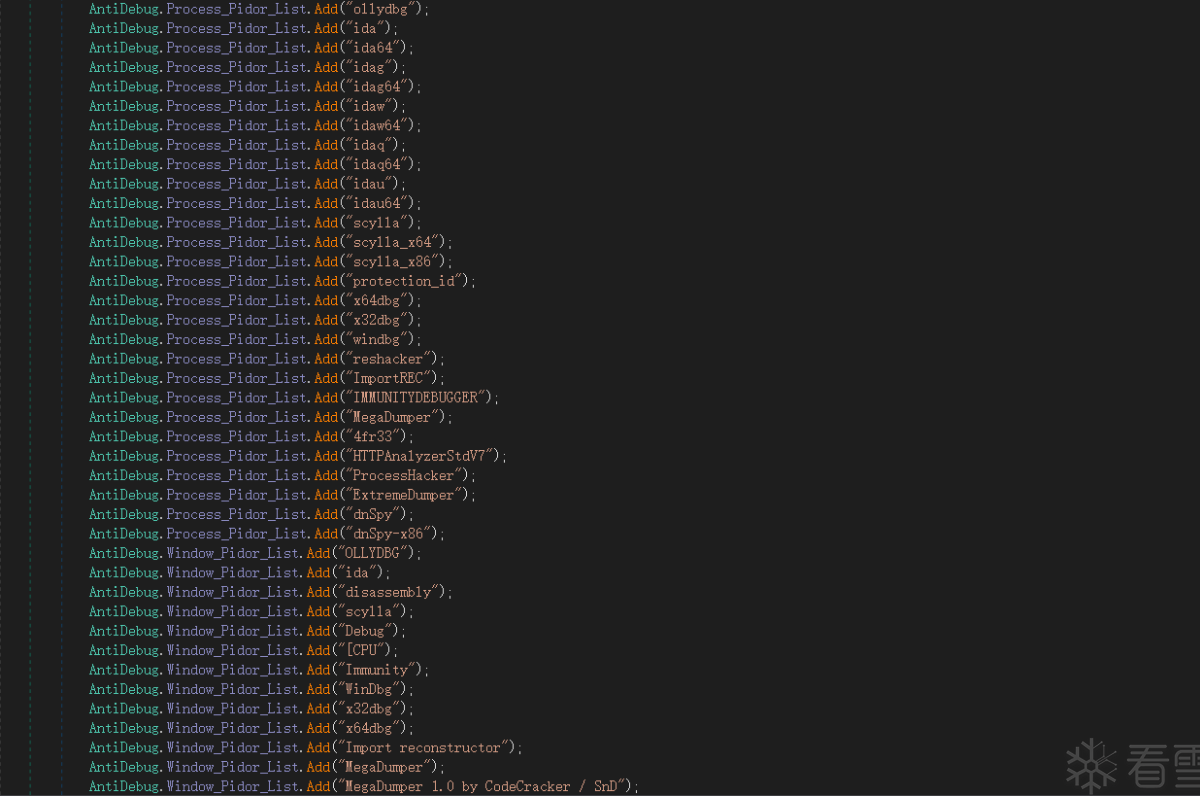The height and width of the screenshot is (796, 1200).
Task: Place cursor on the "idag" line
Action: (248, 67)
